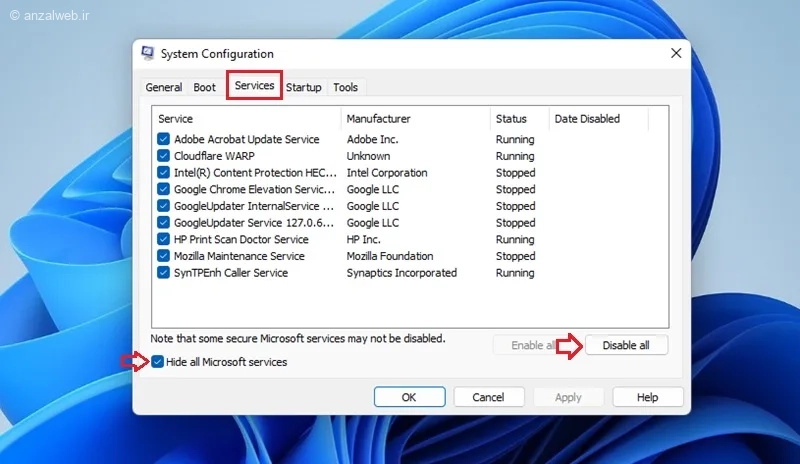Uncheck HP Print Scan Doctor Service
Screen dimensions: 800x464
(x=163, y=239)
